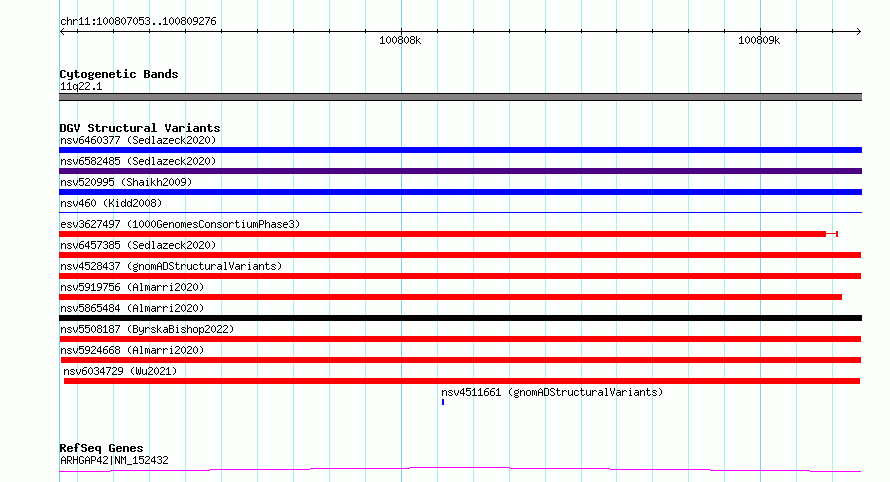The image size is (890, 482).
Task: Click the nsv5919756 (Almarri2020) label
Action: coord(132,287)
